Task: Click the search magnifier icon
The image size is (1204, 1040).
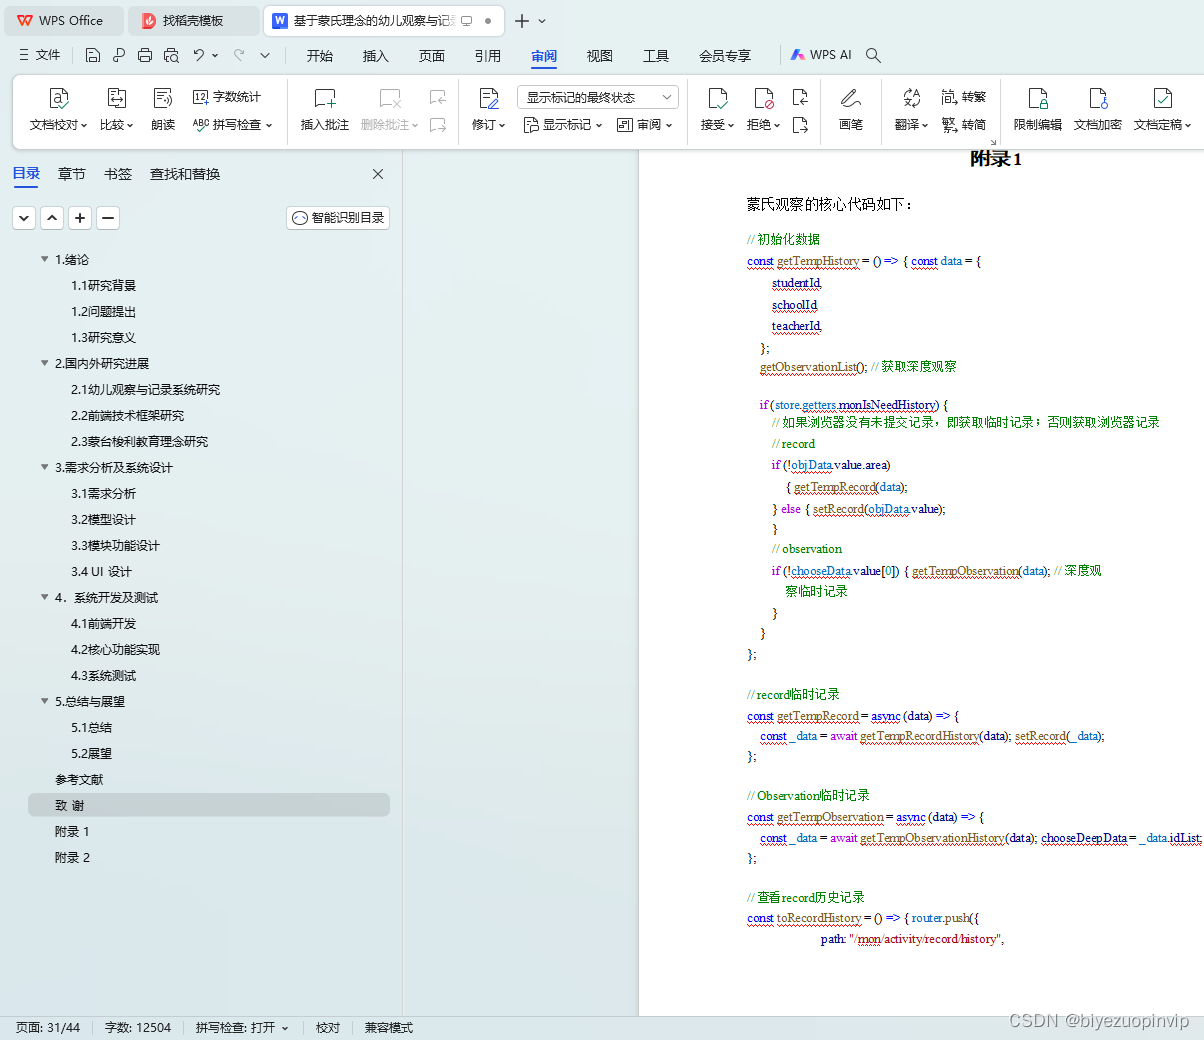Action: coord(873,55)
